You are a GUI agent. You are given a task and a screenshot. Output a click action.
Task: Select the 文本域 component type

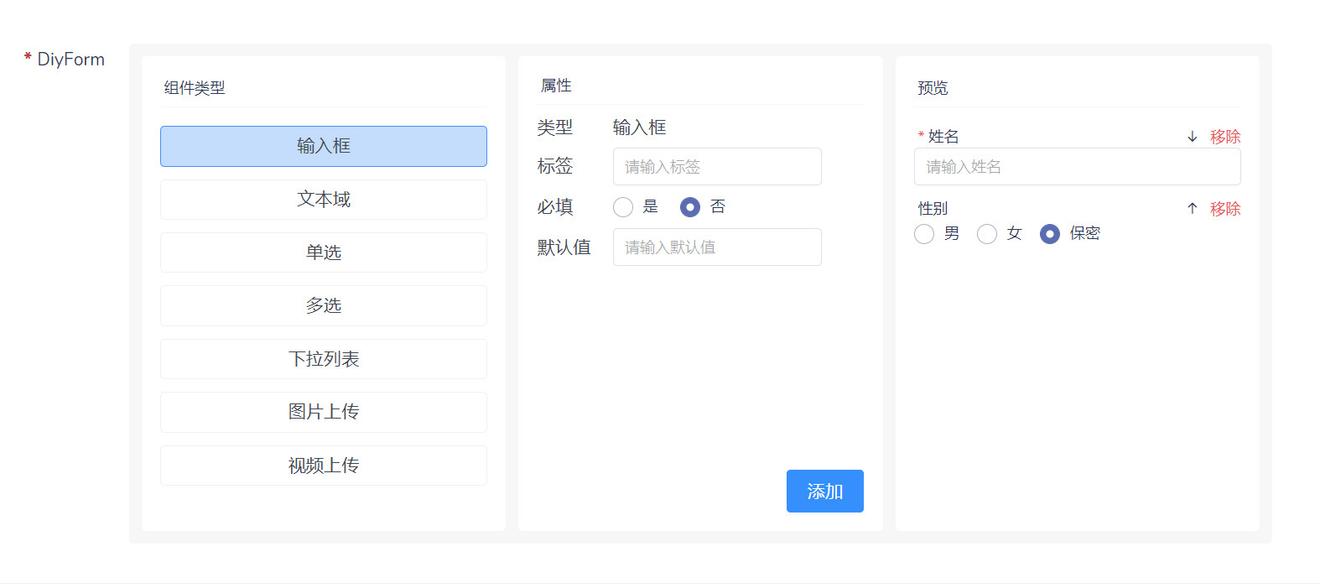point(323,199)
